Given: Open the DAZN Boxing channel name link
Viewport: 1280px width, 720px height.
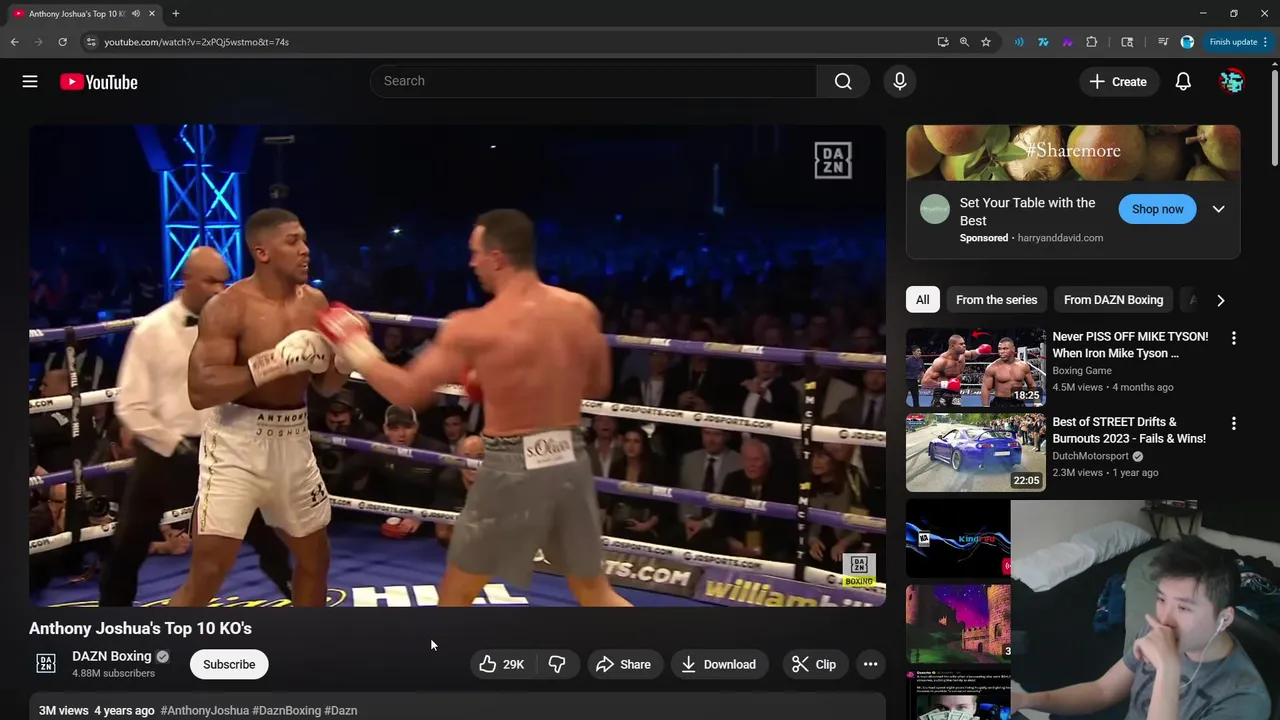Looking at the screenshot, I should [112, 656].
